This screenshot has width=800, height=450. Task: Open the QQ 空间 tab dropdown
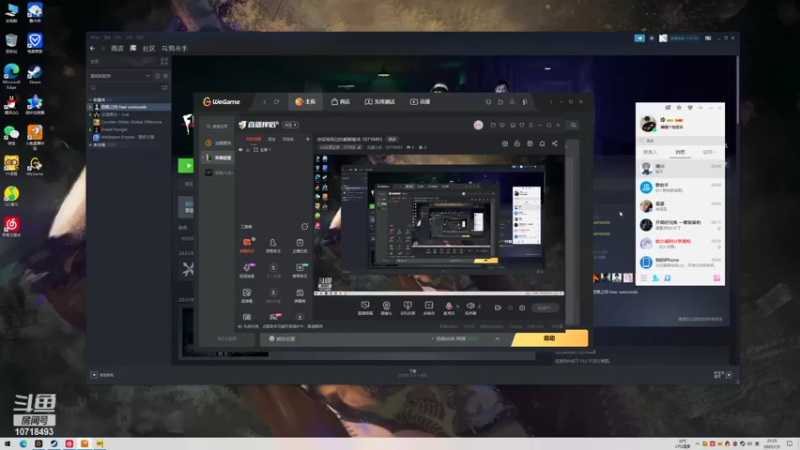(710, 152)
